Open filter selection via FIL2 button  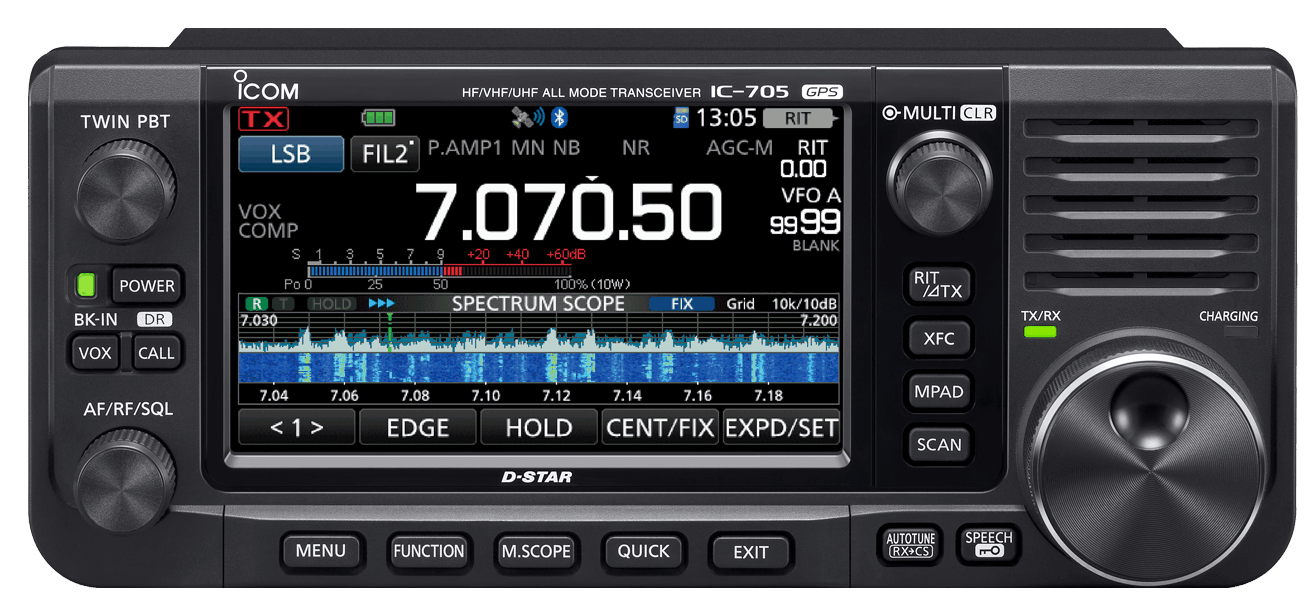click(x=384, y=154)
